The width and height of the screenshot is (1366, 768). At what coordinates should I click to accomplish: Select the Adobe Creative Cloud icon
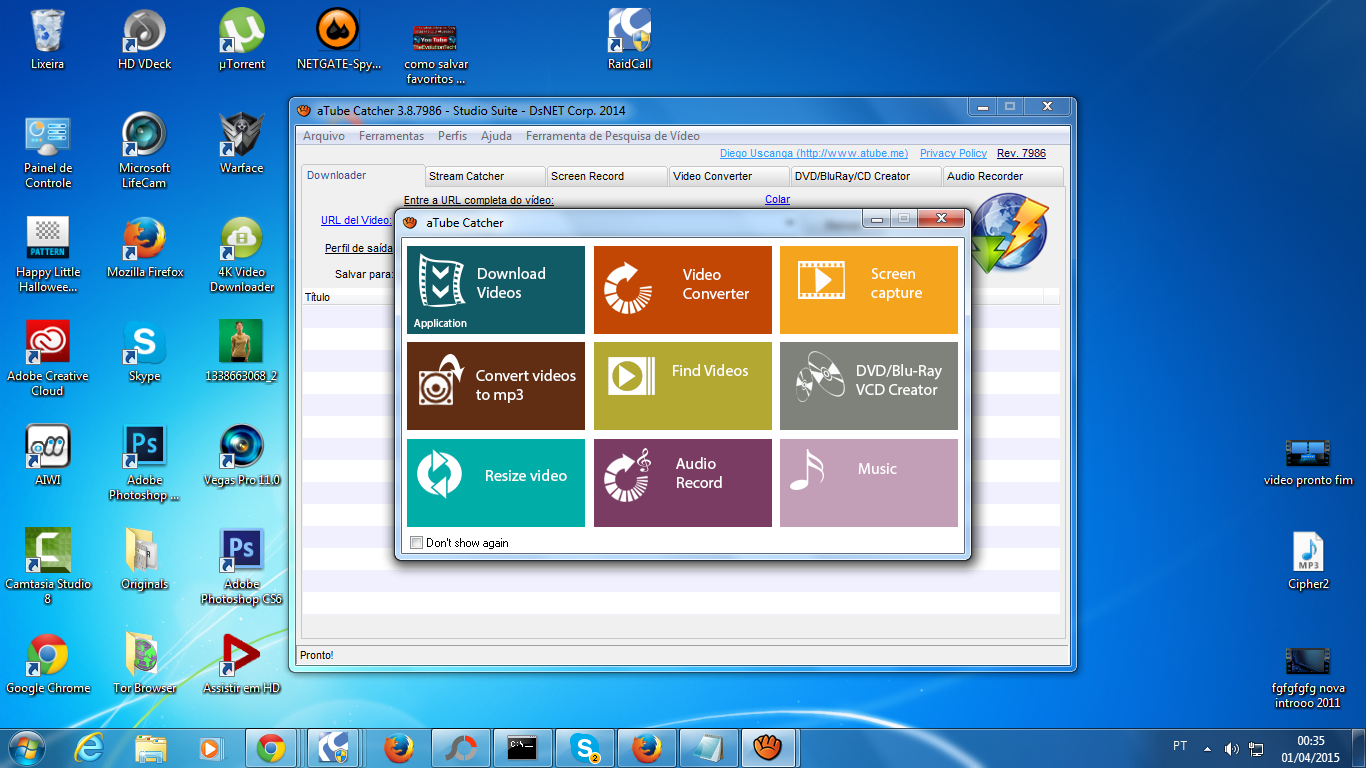coord(47,359)
